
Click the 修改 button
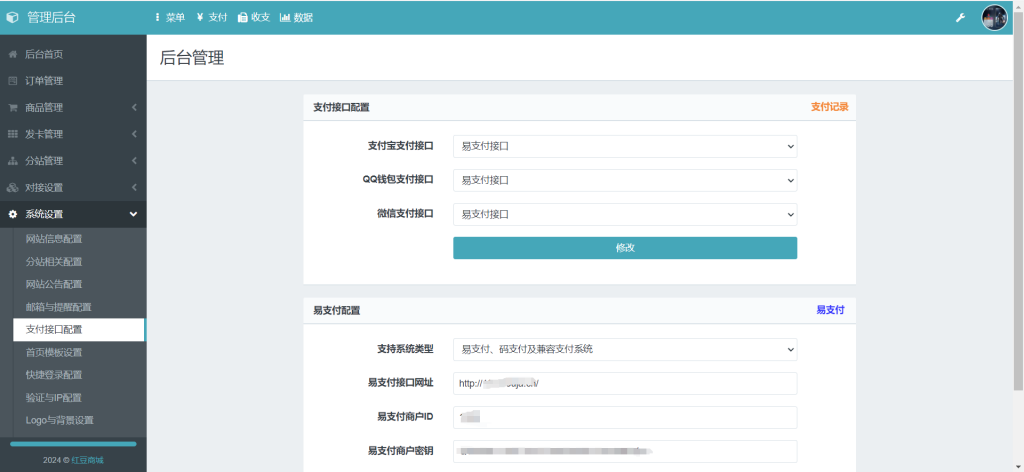(625, 248)
